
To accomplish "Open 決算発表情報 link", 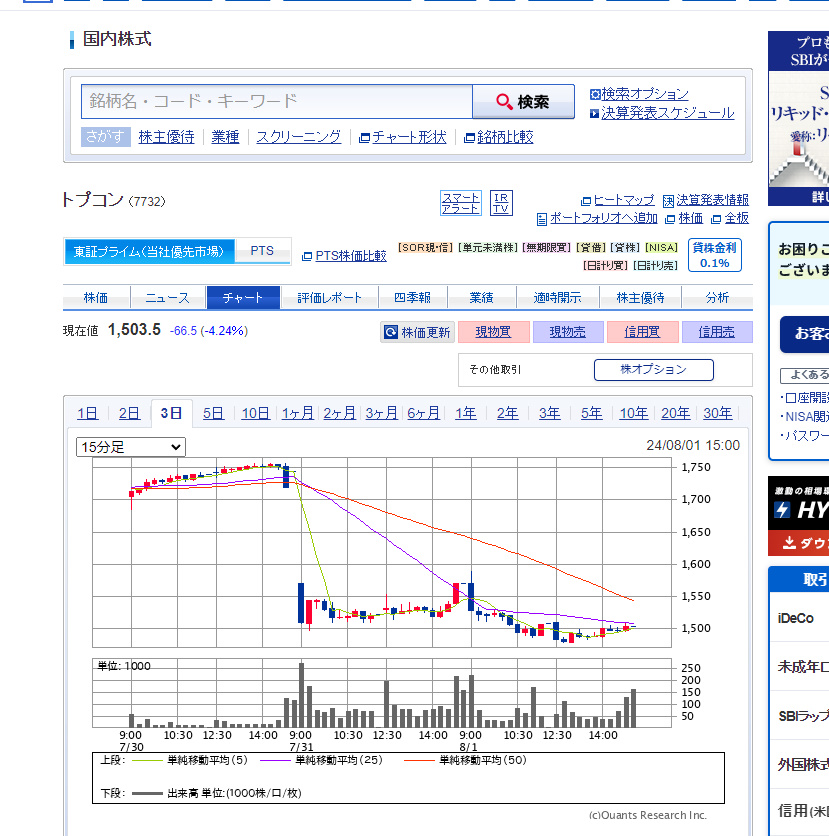I will click(706, 200).
